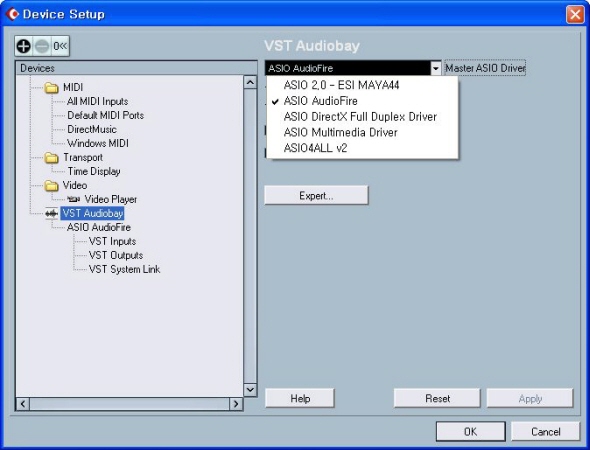Image resolution: width=590 pixels, height=450 pixels.
Task: Select Default MIDI Ports tree item
Action: point(105,115)
